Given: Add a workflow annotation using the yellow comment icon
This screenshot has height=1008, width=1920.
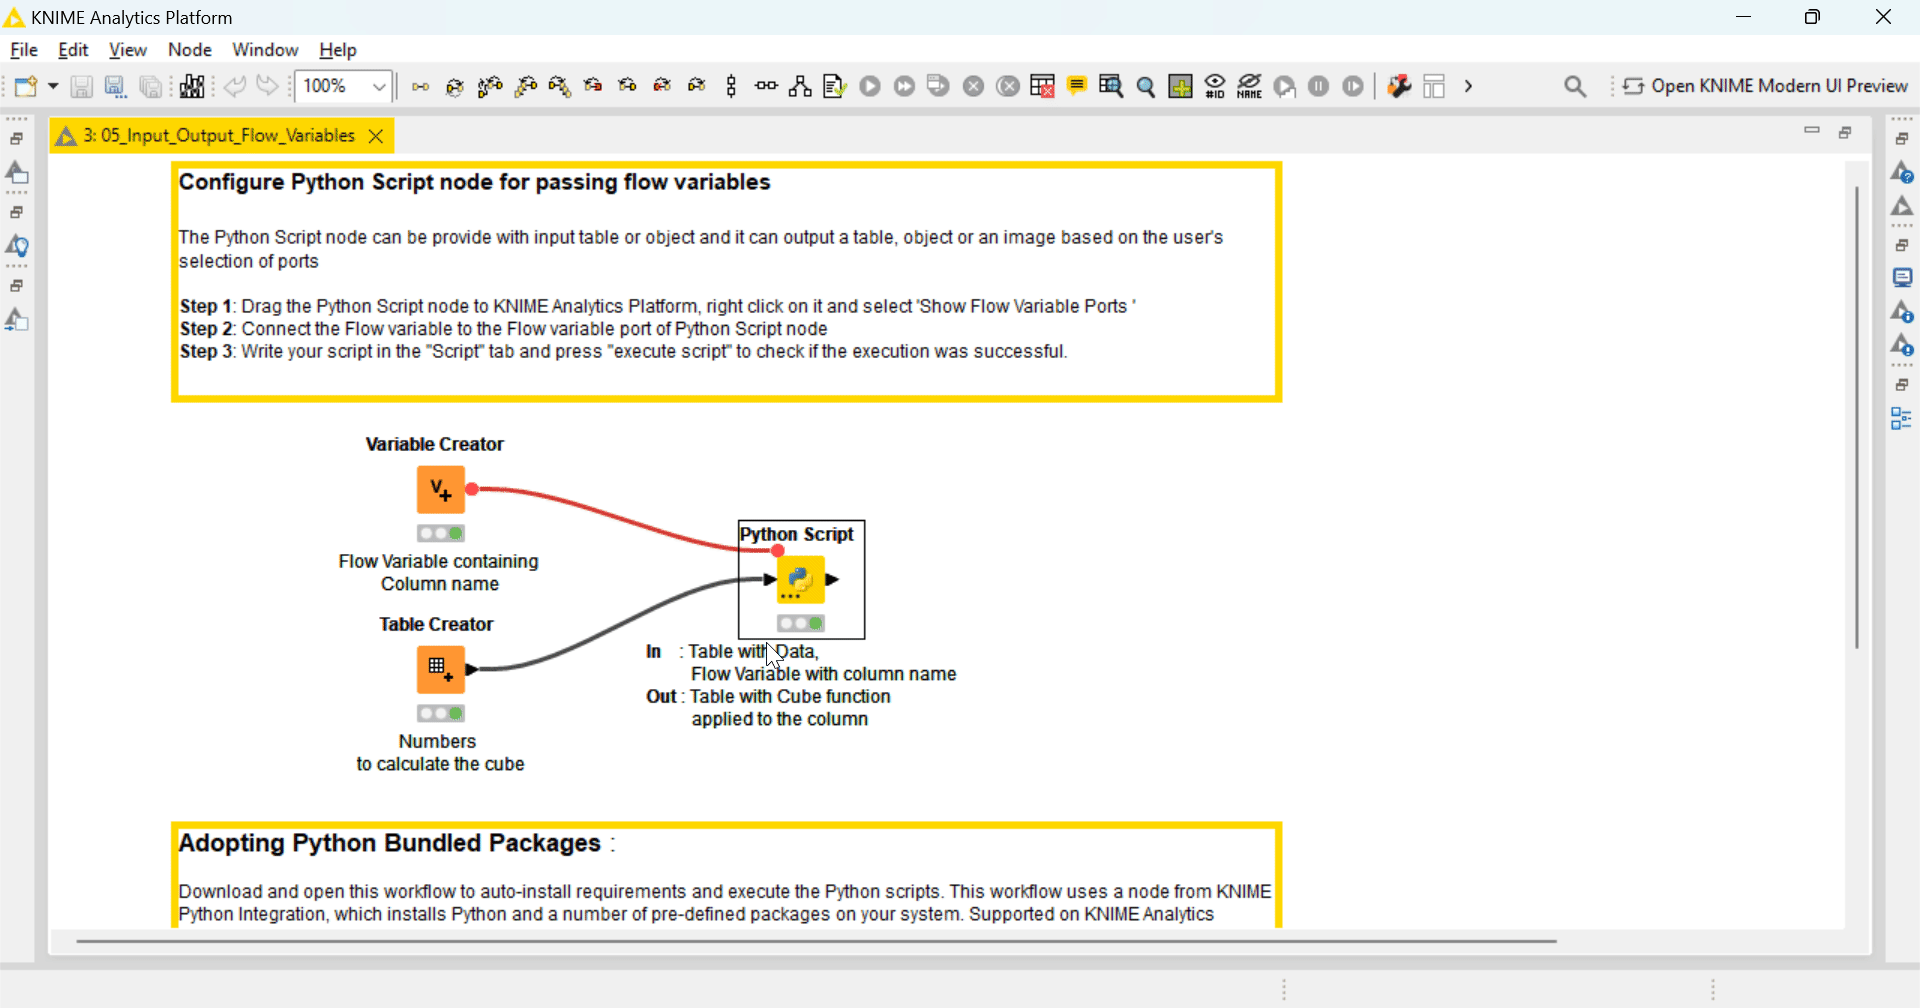Looking at the screenshot, I should tap(1077, 86).
